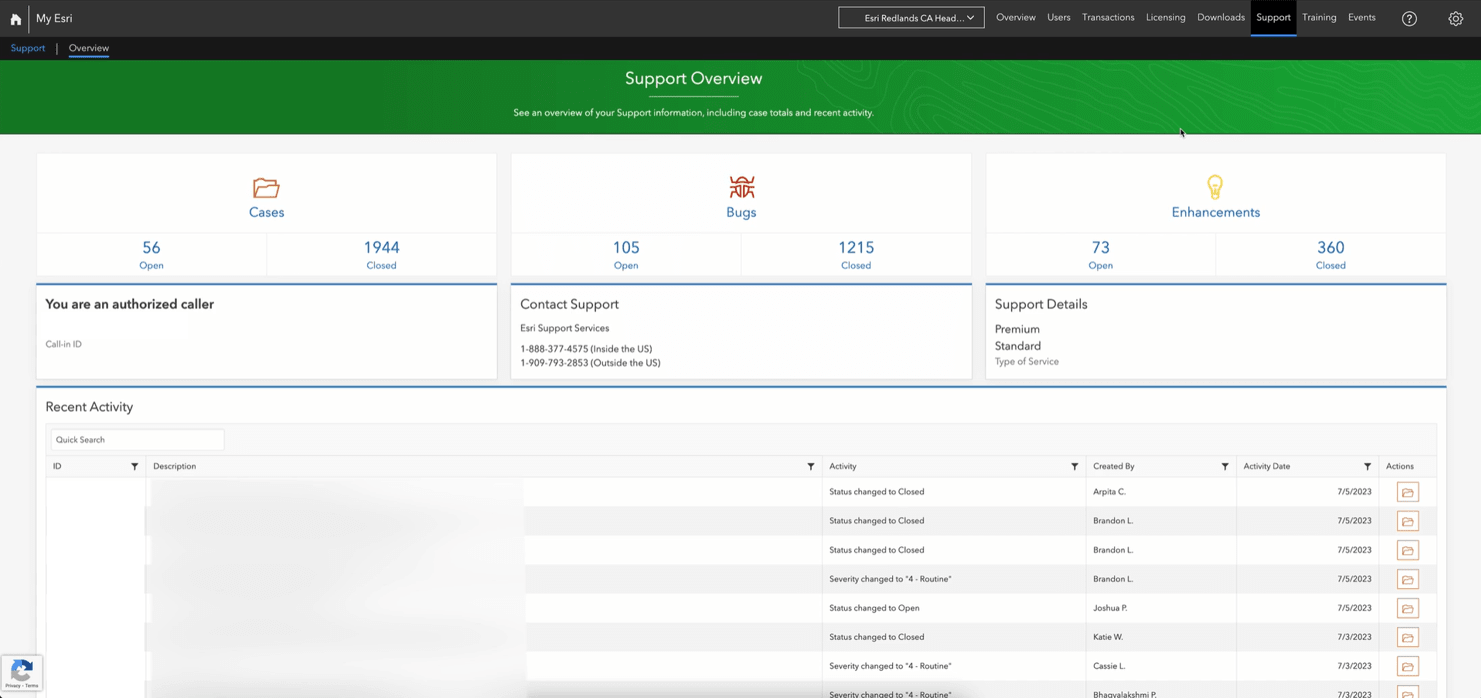
Task: Focus the Quick Search field
Action: click(137, 440)
